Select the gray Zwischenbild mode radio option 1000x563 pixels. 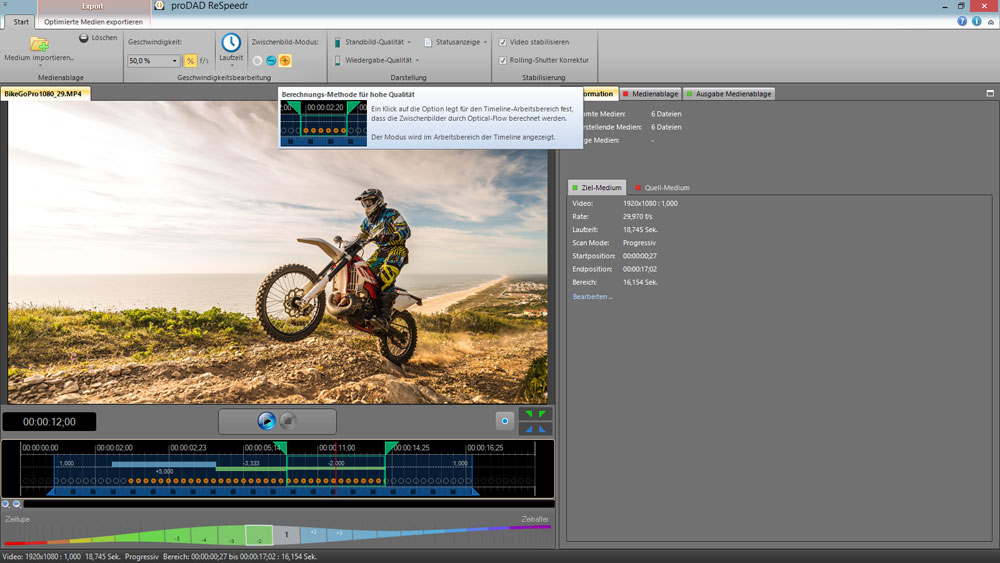[257, 61]
